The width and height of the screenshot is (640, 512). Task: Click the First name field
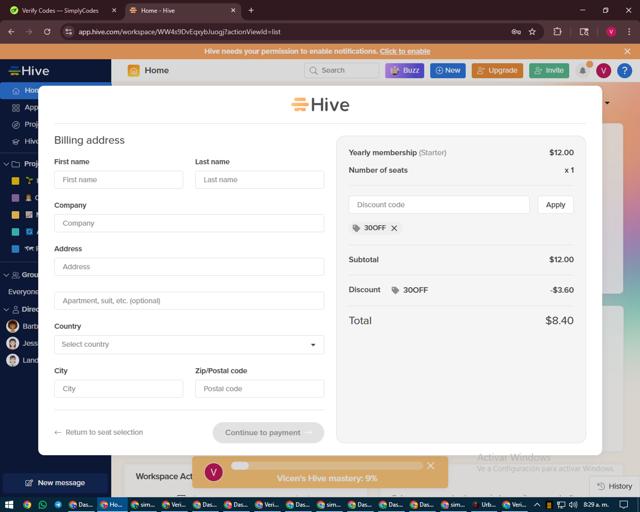[118, 180]
